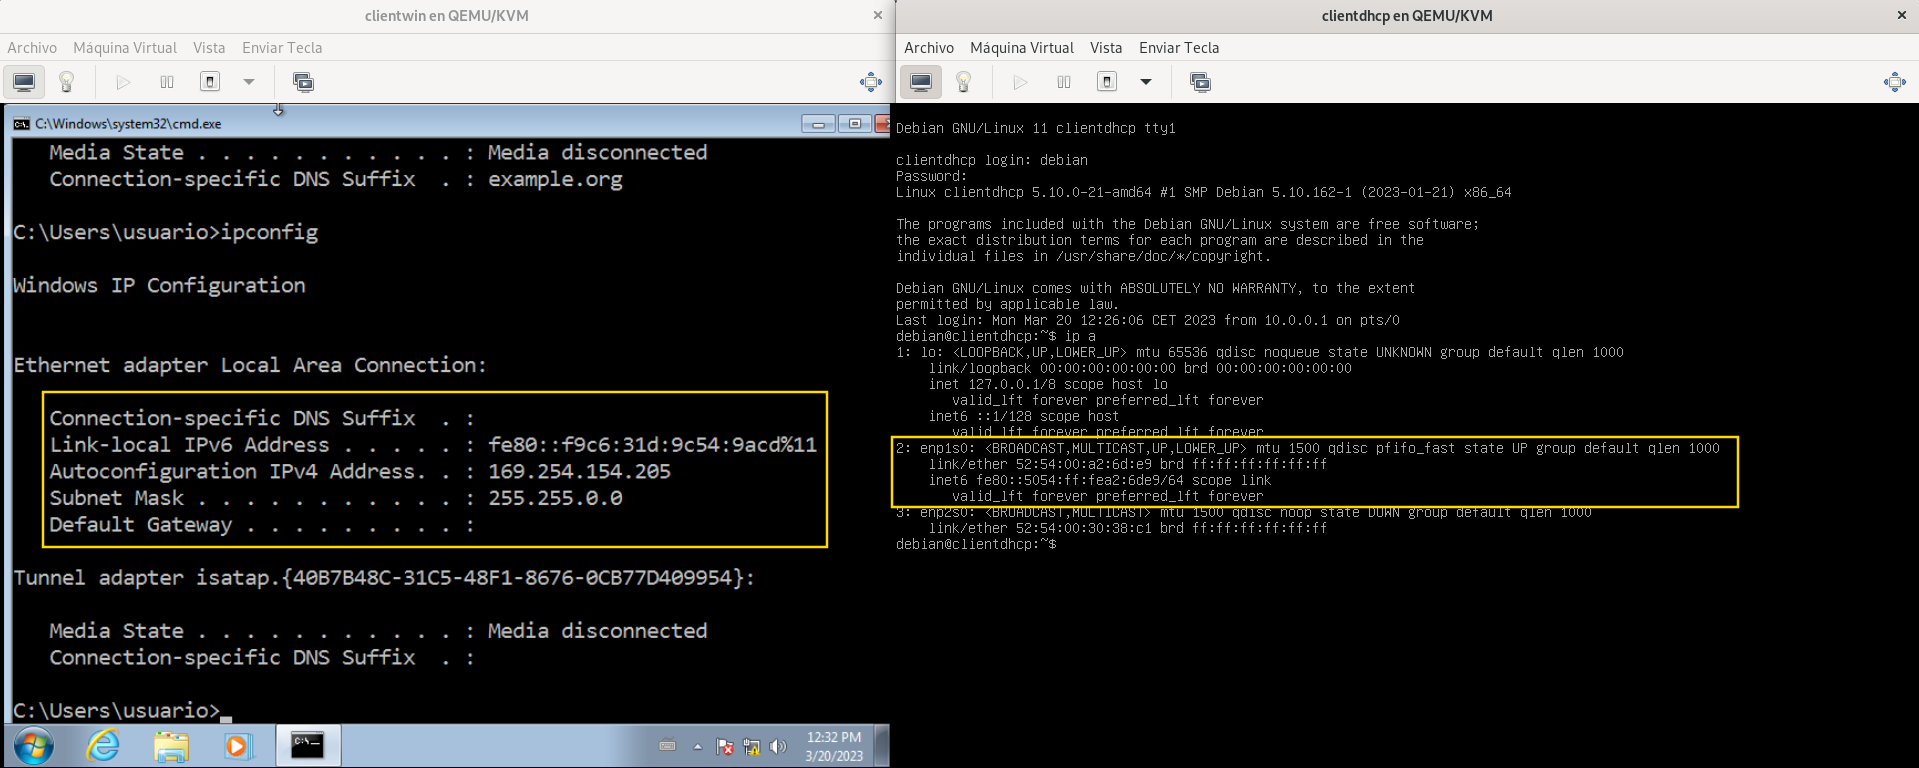The height and width of the screenshot is (768, 1919).
Task: Pause the clientdhcp virtual machine
Action: coord(1064,82)
